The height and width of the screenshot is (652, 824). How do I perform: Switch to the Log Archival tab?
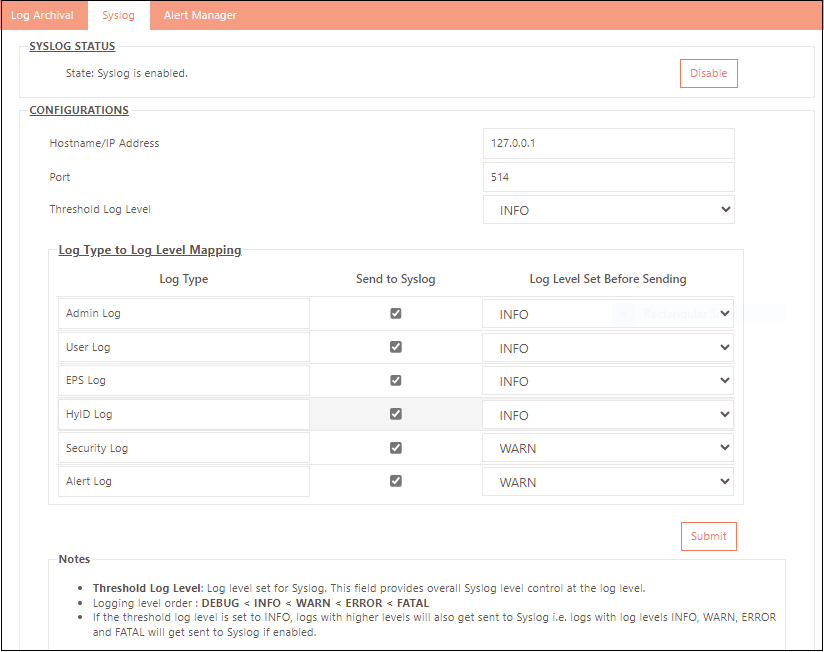(42, 15)
